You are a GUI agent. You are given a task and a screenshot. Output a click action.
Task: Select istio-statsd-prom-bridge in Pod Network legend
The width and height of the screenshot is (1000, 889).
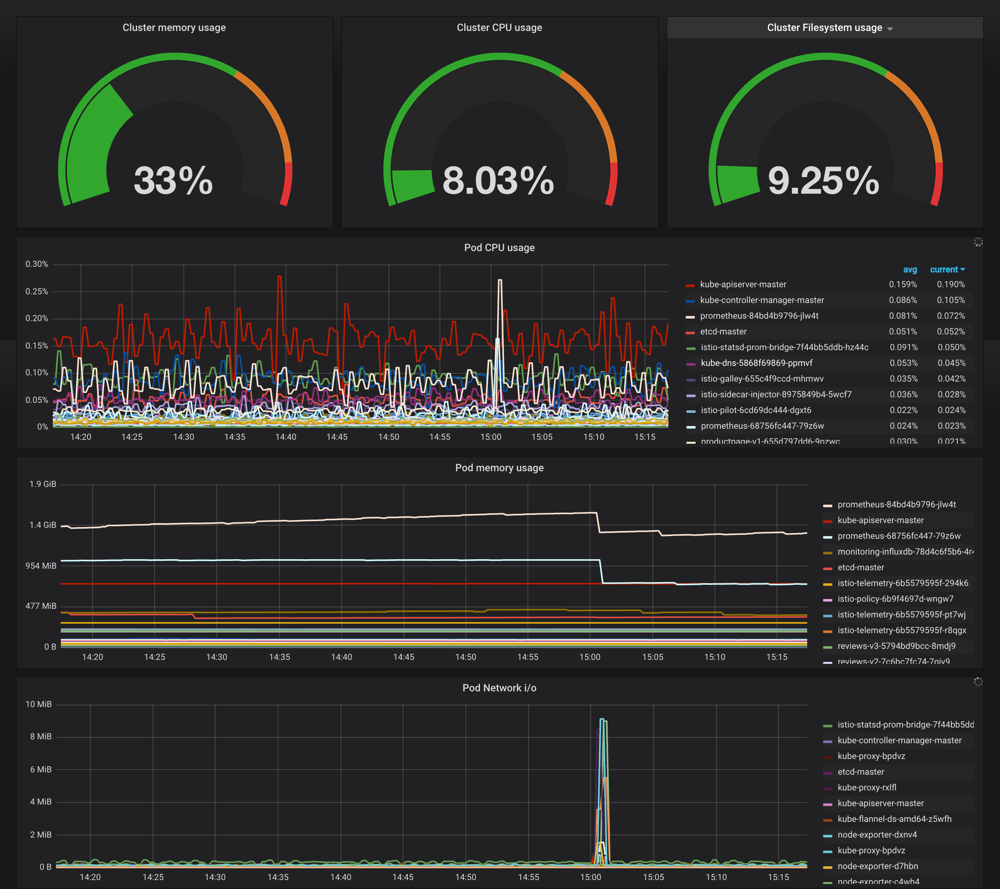tap(906, 724)
